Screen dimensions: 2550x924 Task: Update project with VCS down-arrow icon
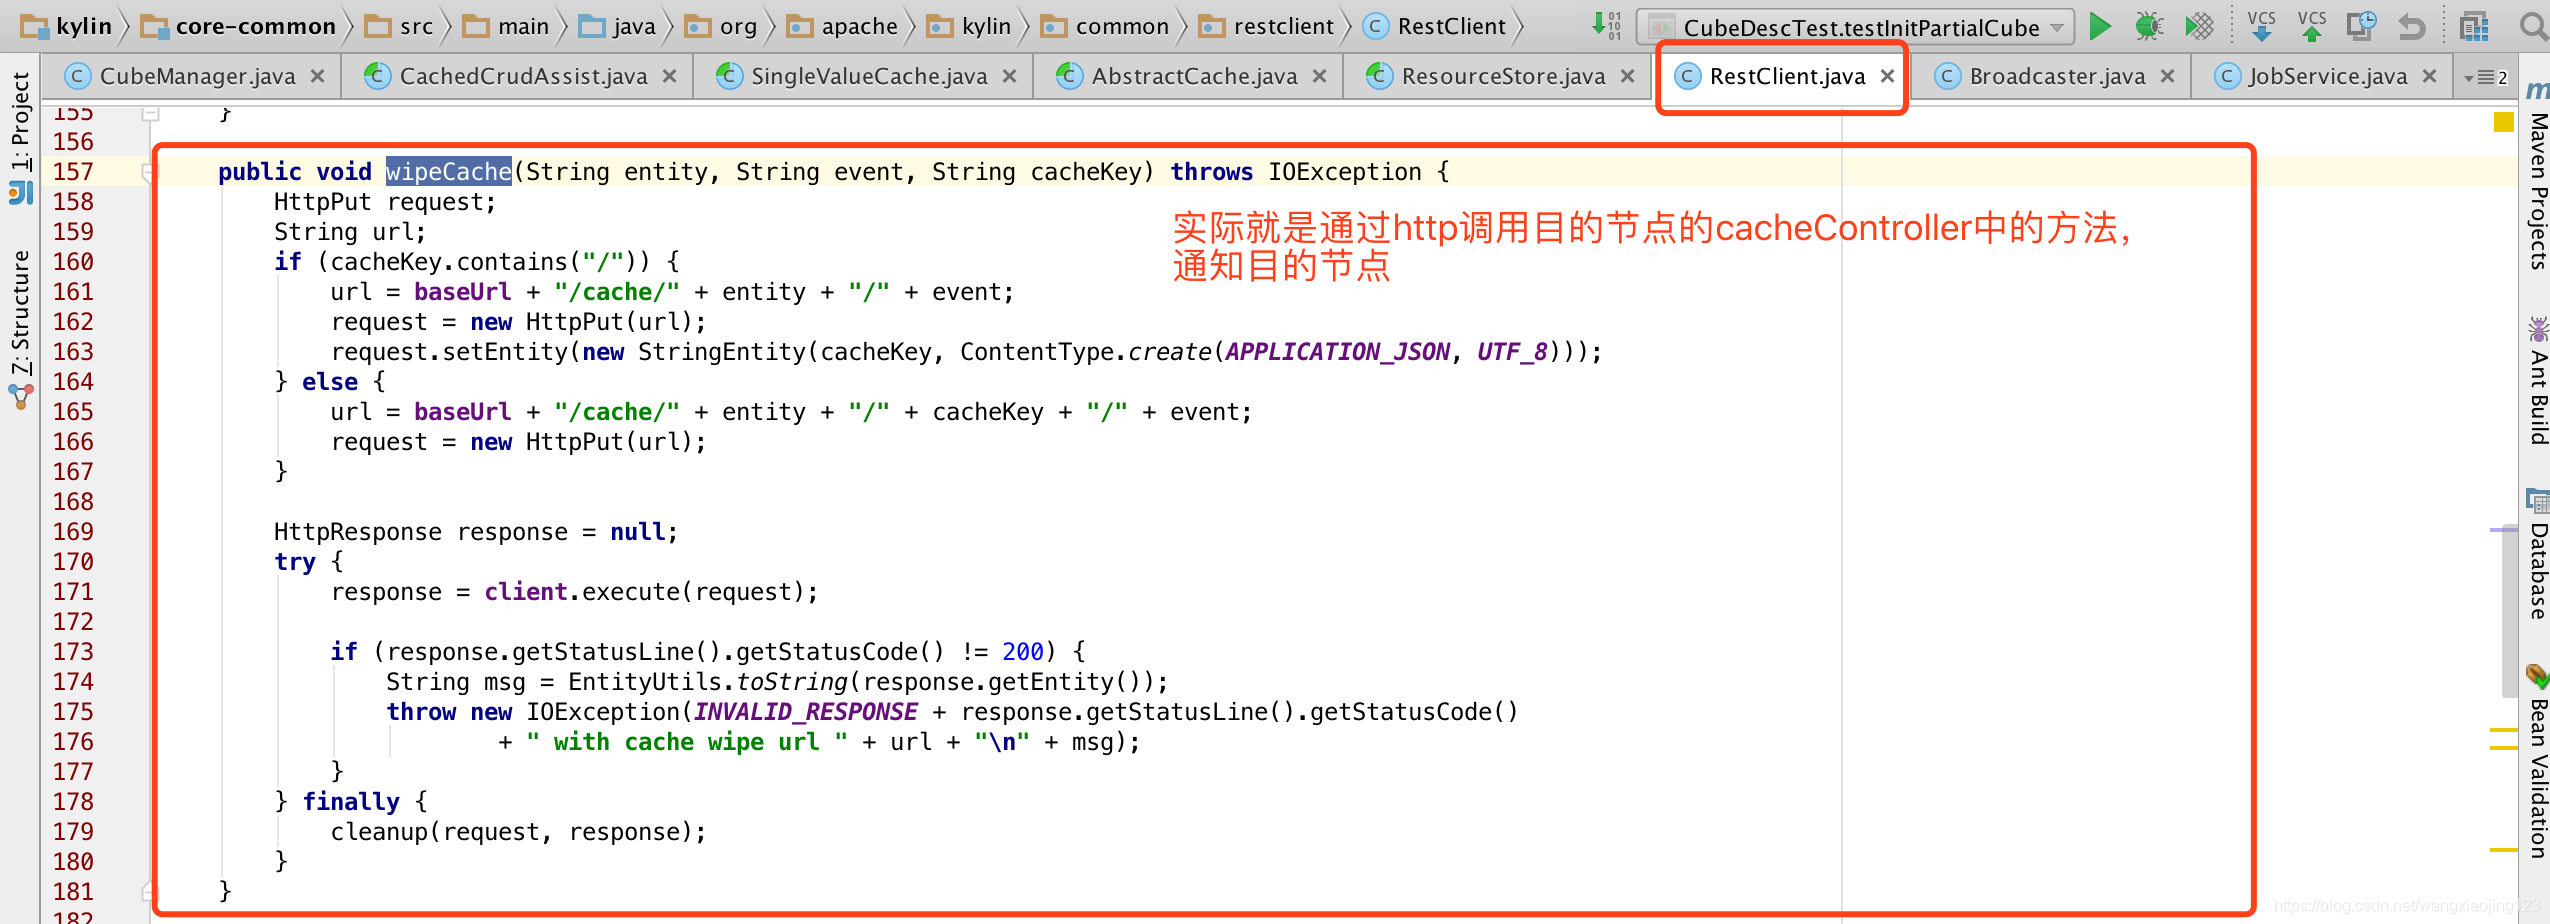click(2261, 26)
